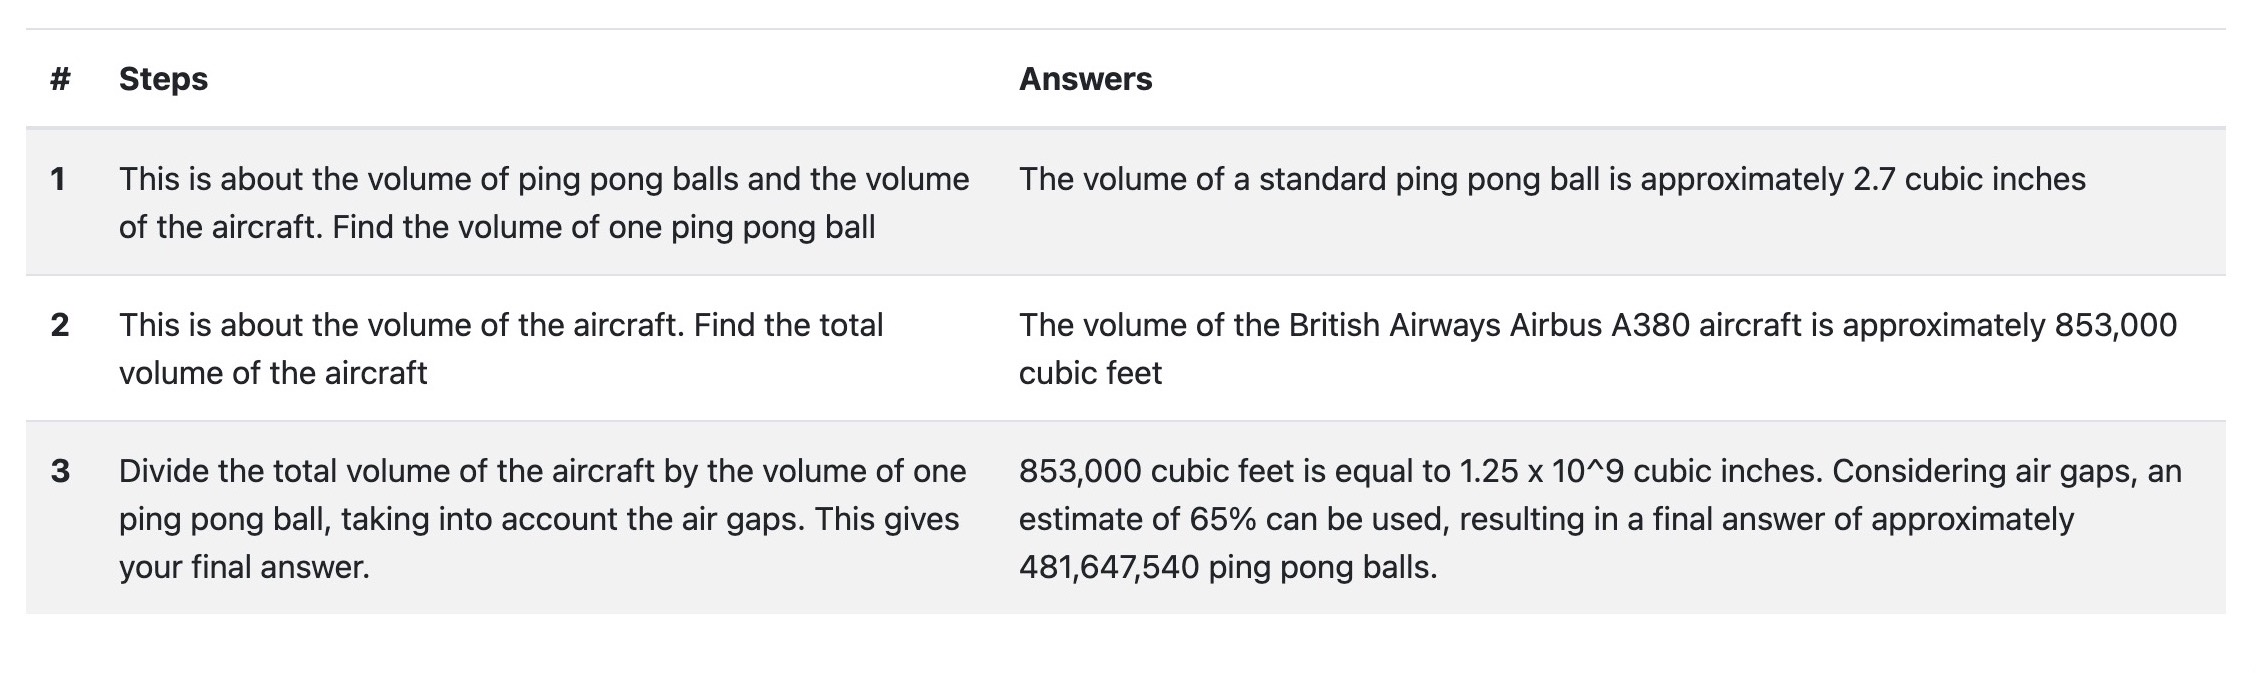
Task: Click the 'Steps' column header
Action: point(163,79)
